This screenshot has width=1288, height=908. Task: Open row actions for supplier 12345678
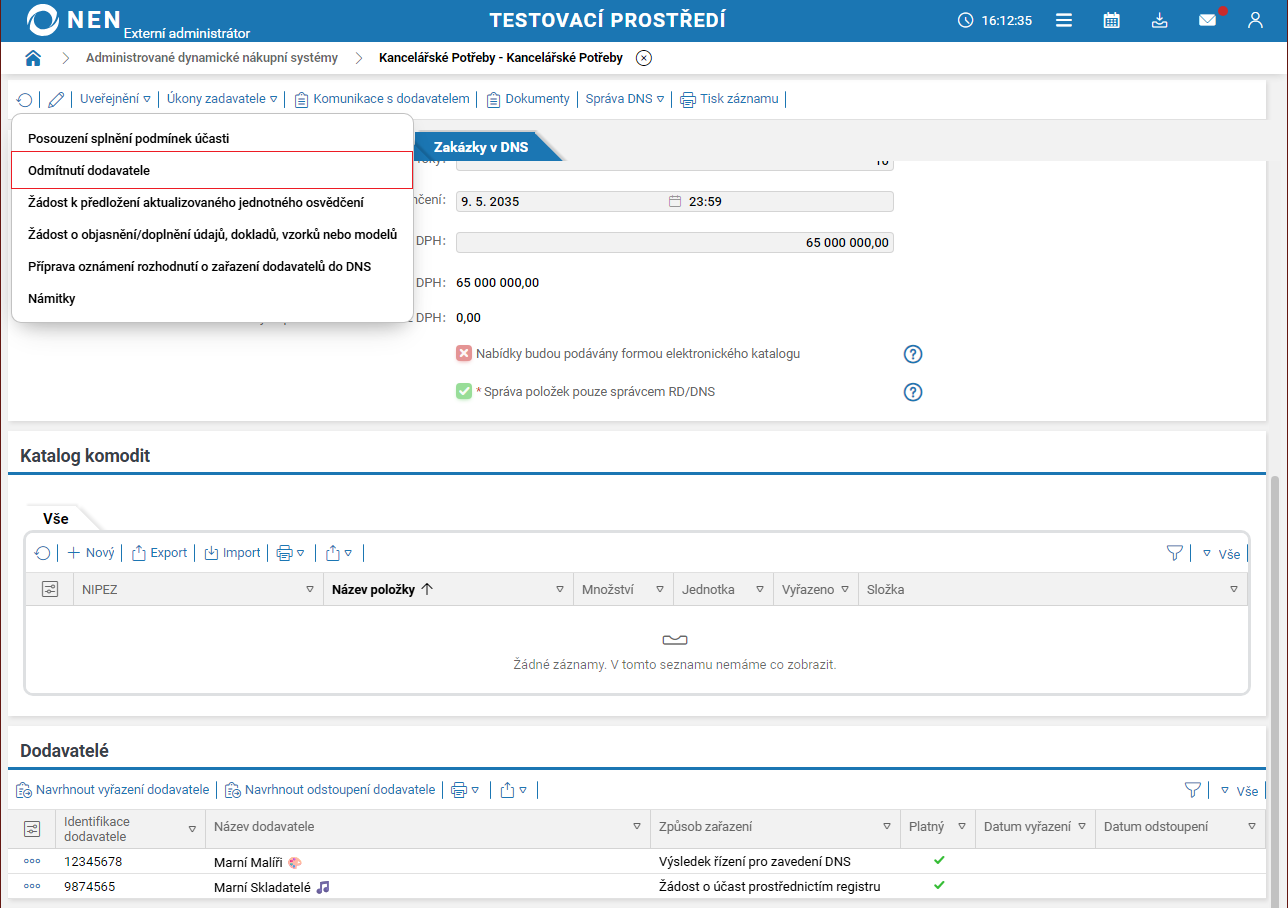[32, 861]
